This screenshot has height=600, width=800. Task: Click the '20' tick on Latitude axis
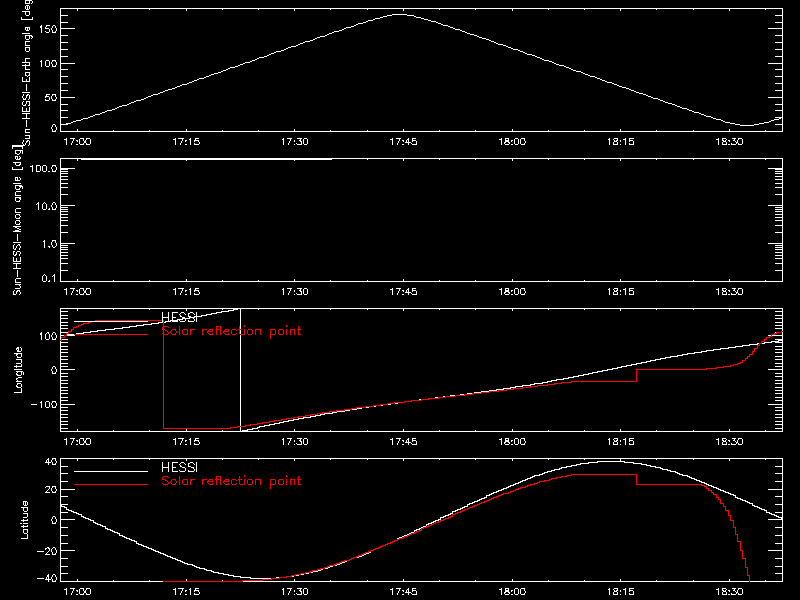[51, 490]
